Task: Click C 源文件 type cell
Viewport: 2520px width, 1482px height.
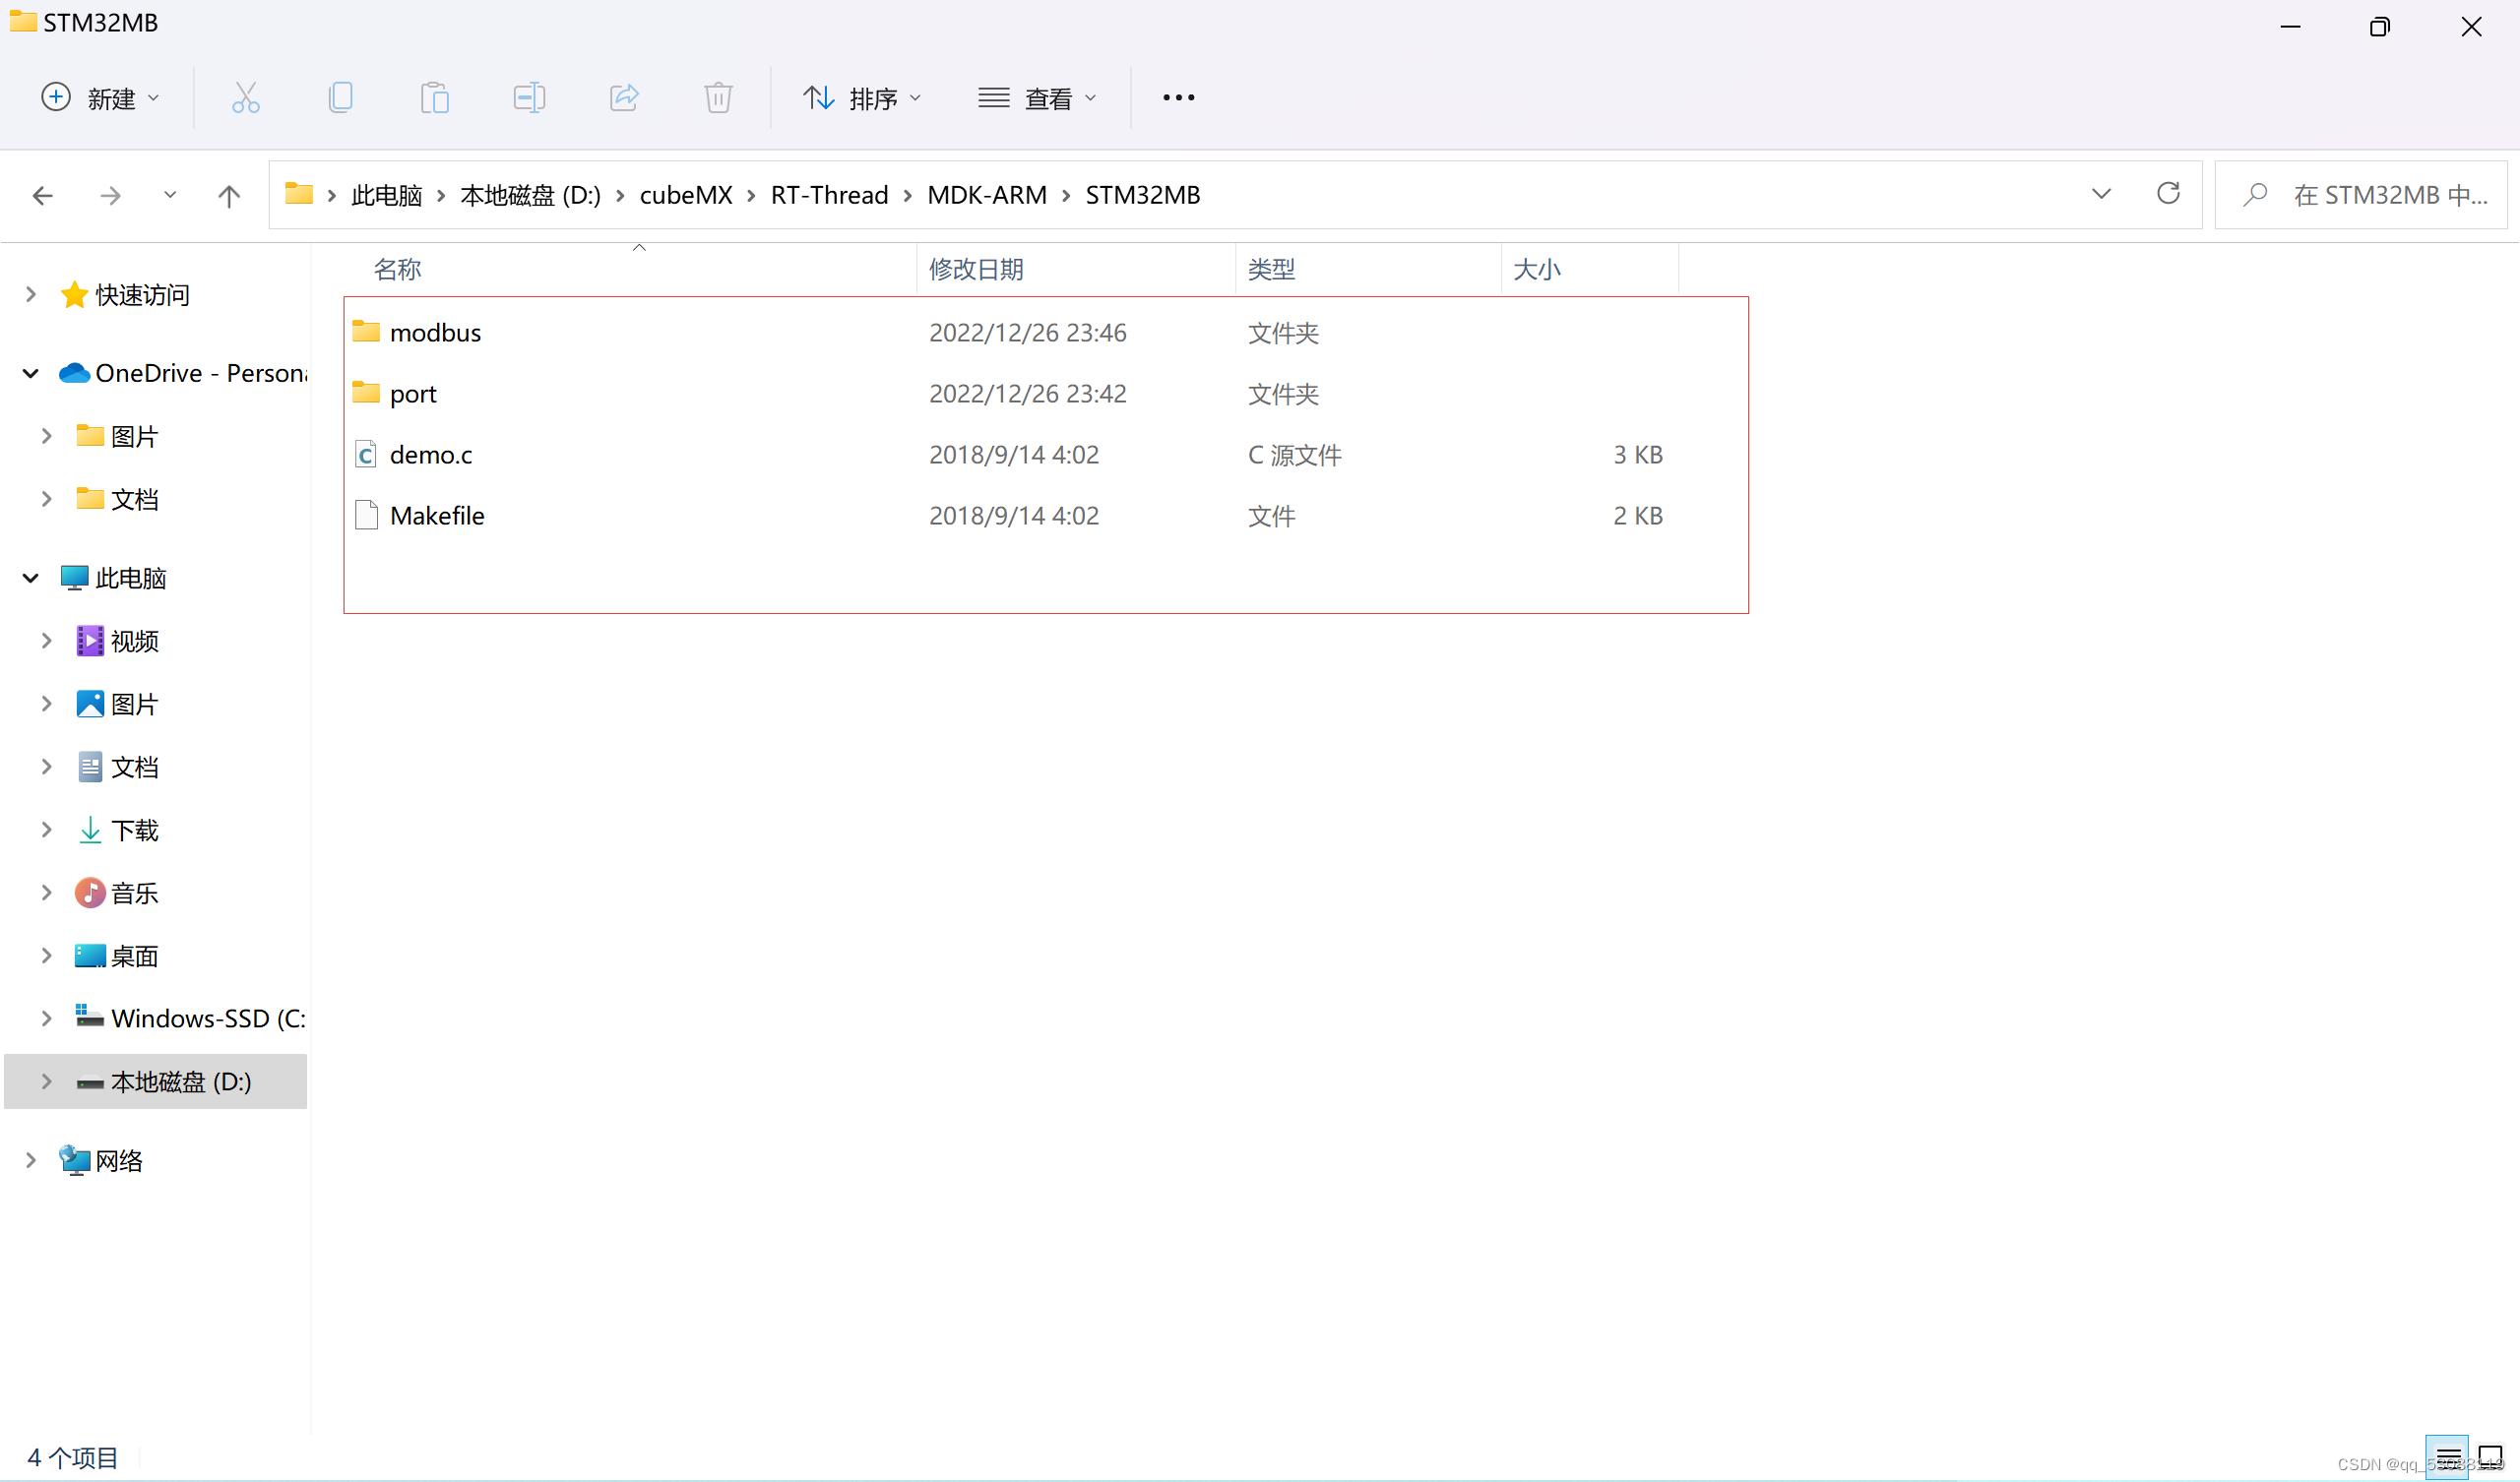Action: tap(1295, 455)
